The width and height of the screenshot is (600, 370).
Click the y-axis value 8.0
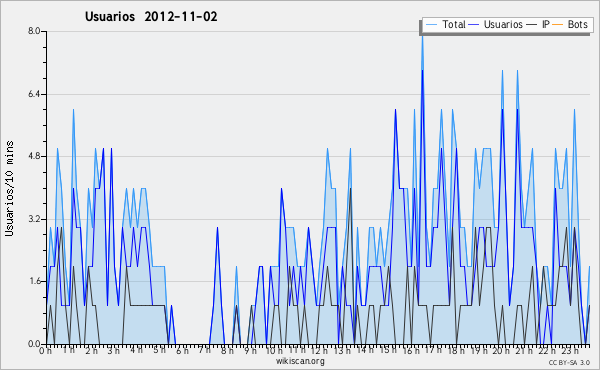coord(34,31)
